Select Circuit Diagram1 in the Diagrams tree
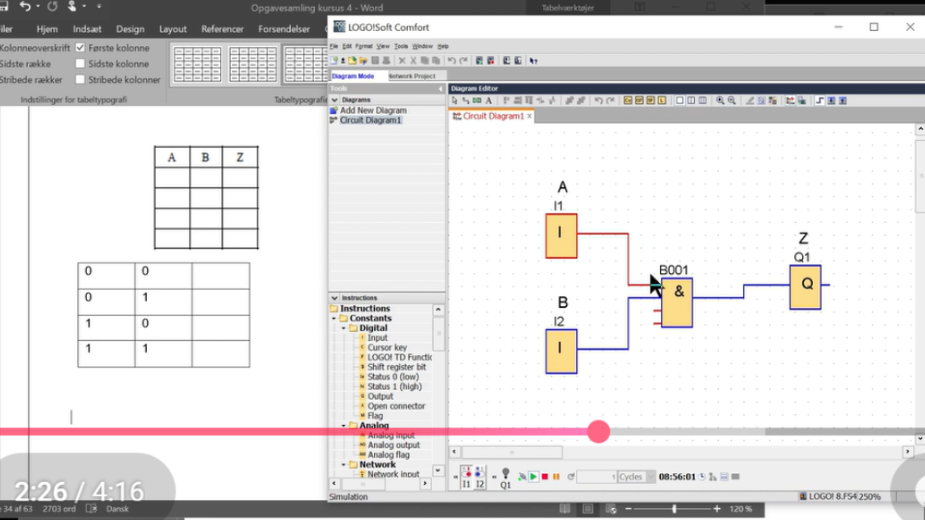 click(x=370, y=120)
